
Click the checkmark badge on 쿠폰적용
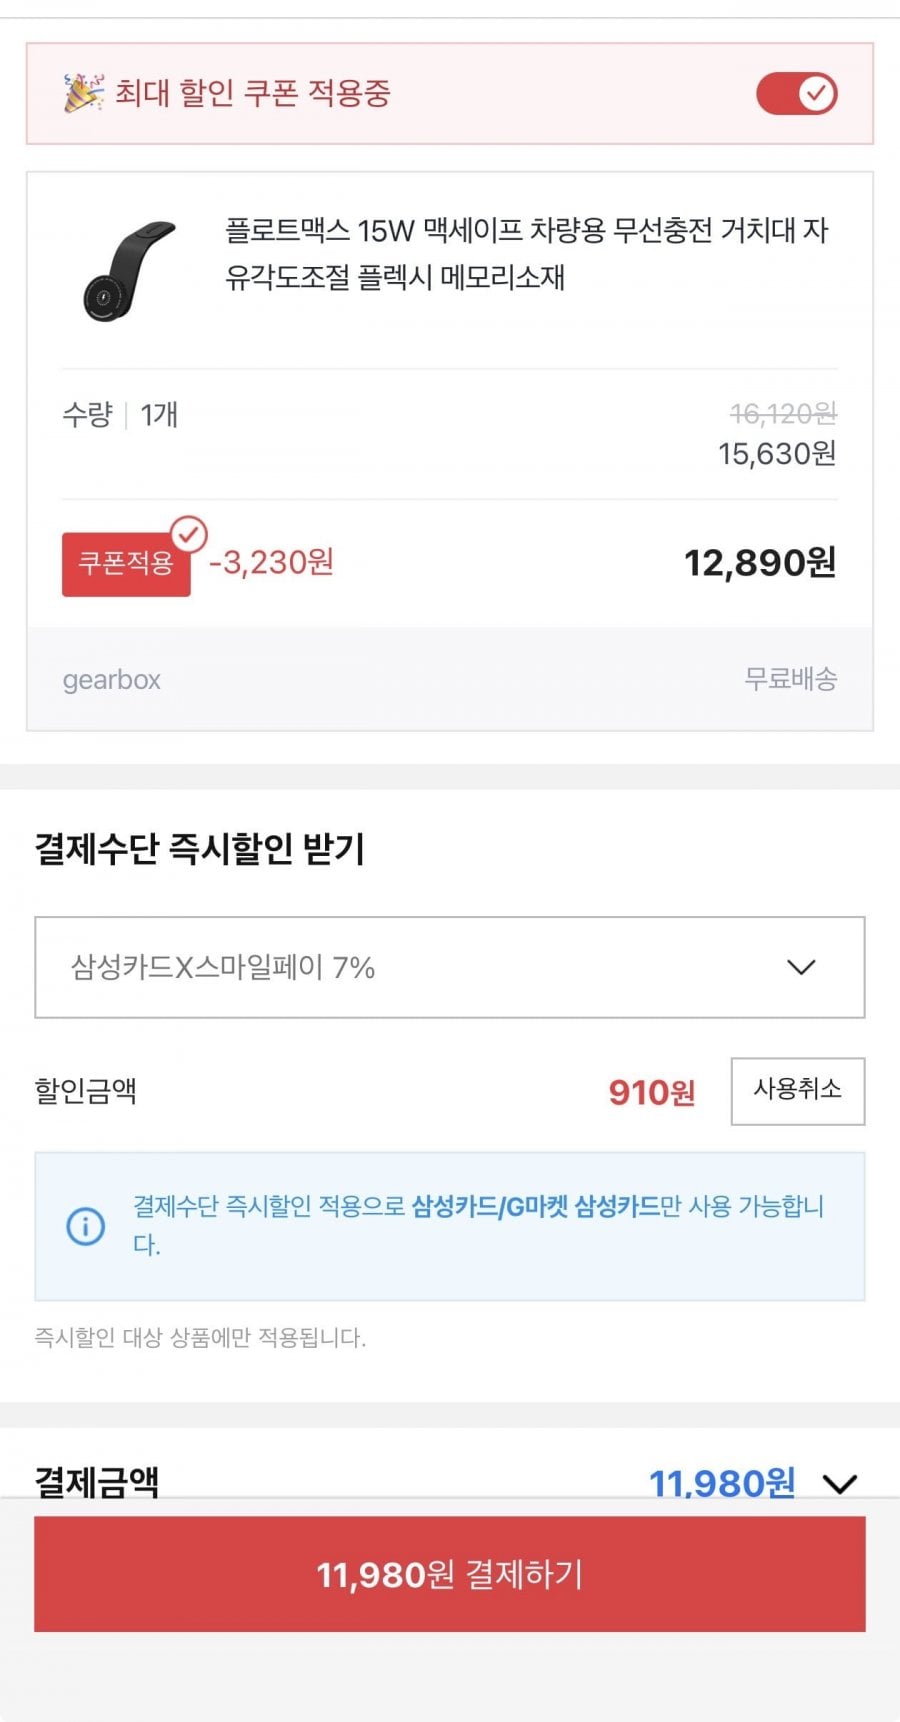pos(188,534)
